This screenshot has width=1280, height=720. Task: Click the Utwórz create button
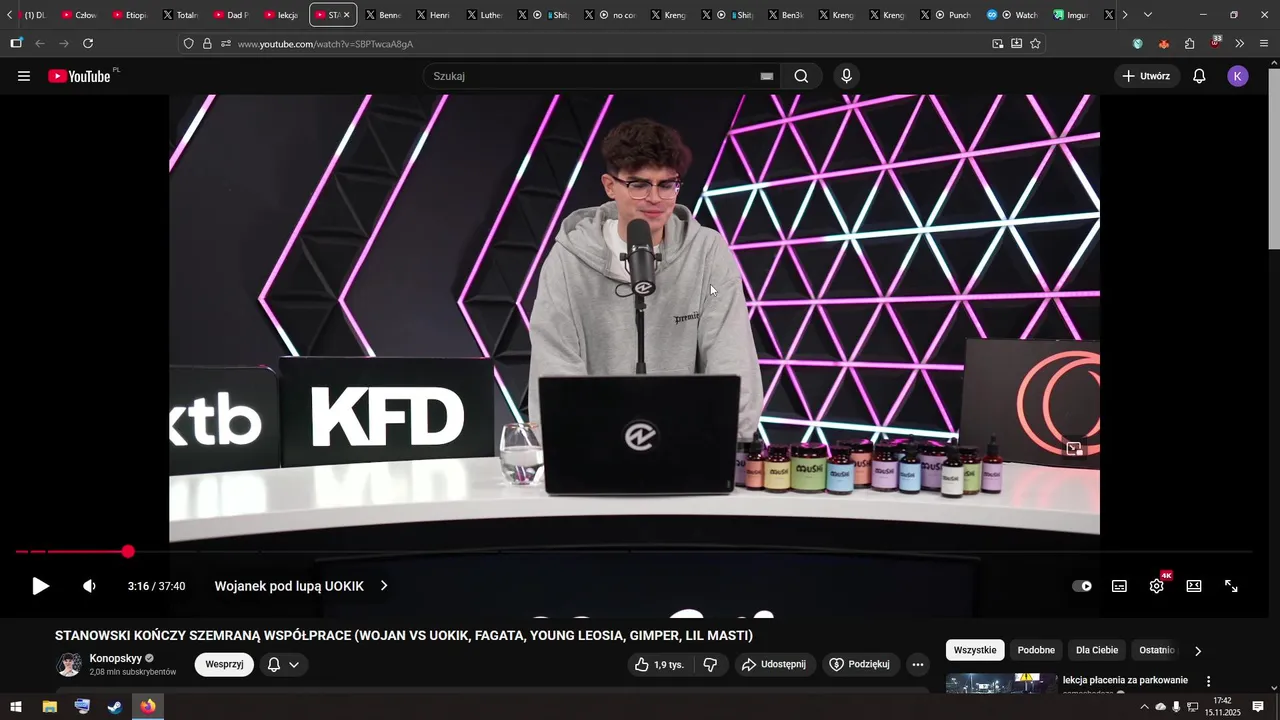(1146, 76)
